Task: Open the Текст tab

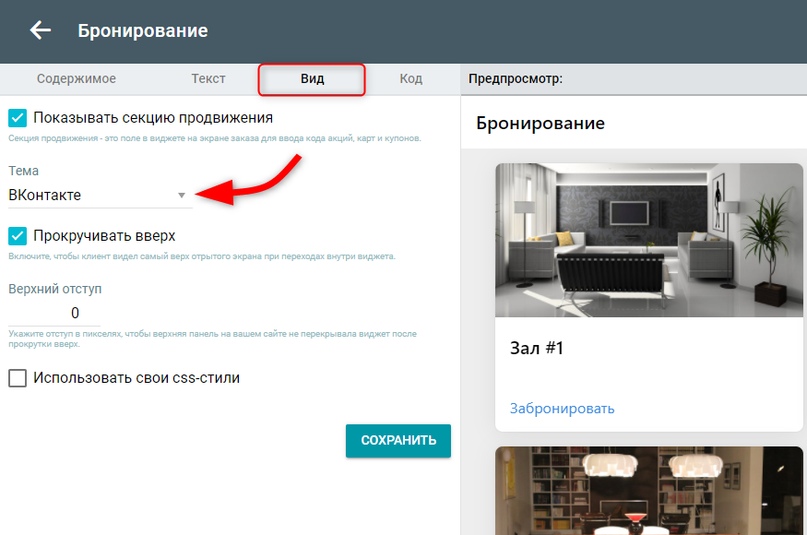Action: pos(208,79)
